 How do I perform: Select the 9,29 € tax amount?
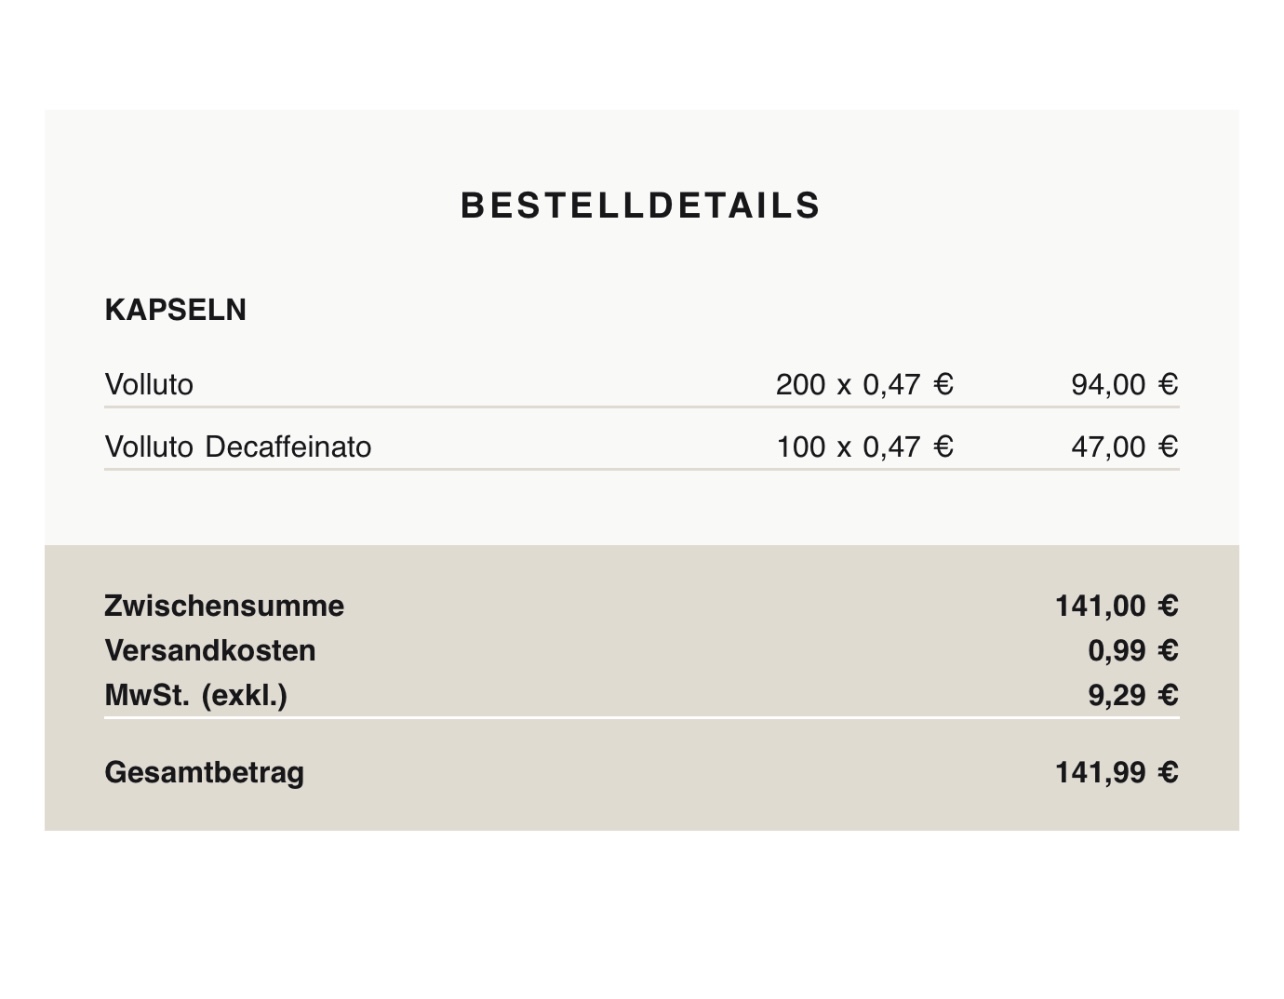(1132, 695)
